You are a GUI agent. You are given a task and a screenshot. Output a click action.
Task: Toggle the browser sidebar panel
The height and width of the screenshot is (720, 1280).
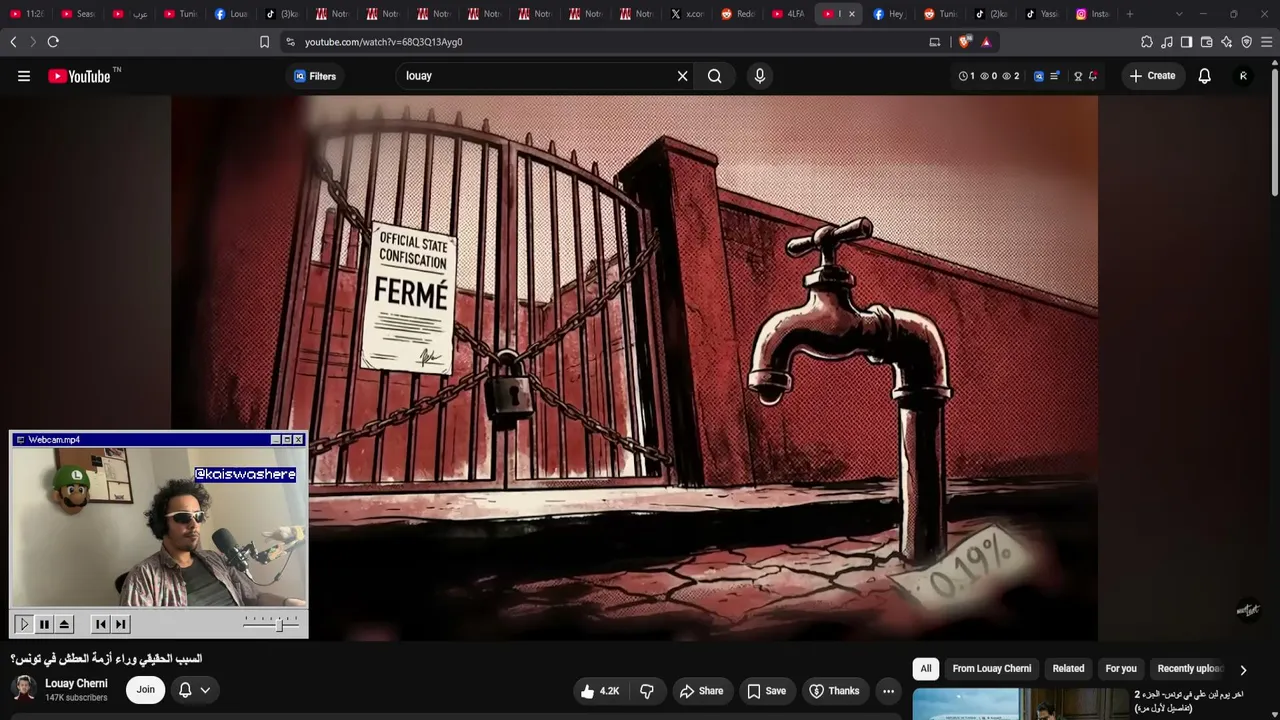coord(1187,42)
